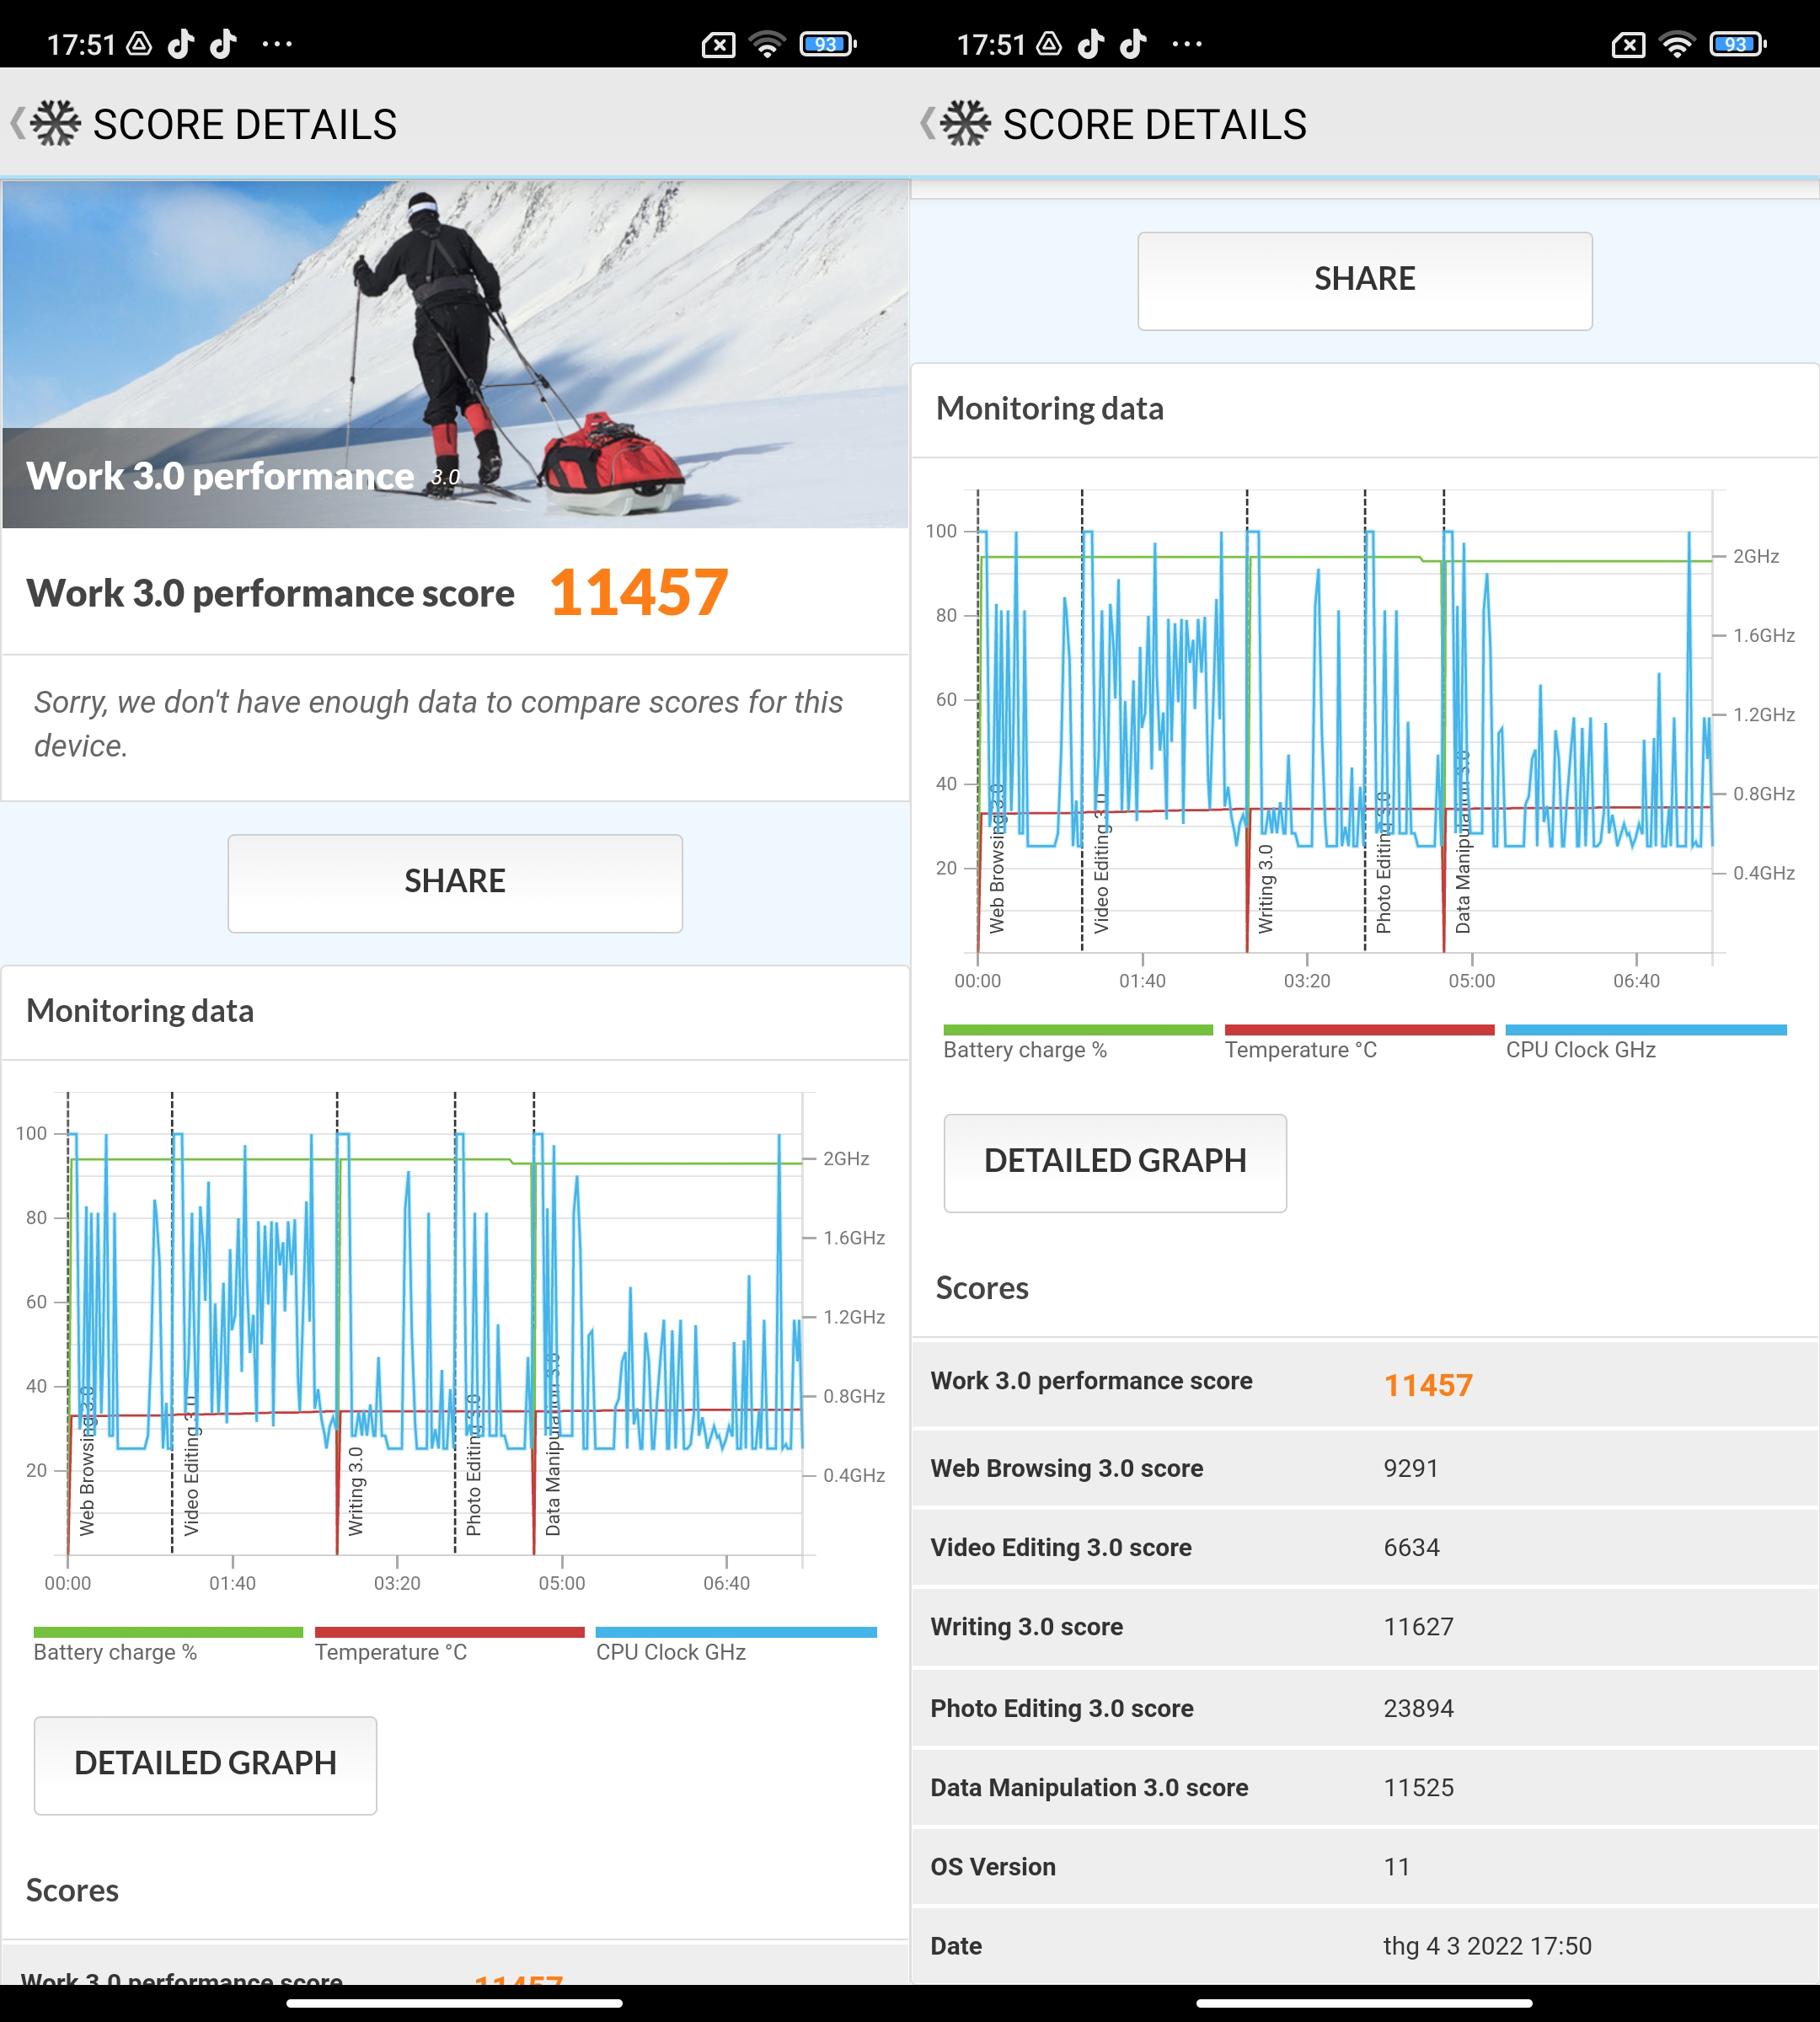Tap the monitoring chart on the left screen

[x=450, y=1340]
